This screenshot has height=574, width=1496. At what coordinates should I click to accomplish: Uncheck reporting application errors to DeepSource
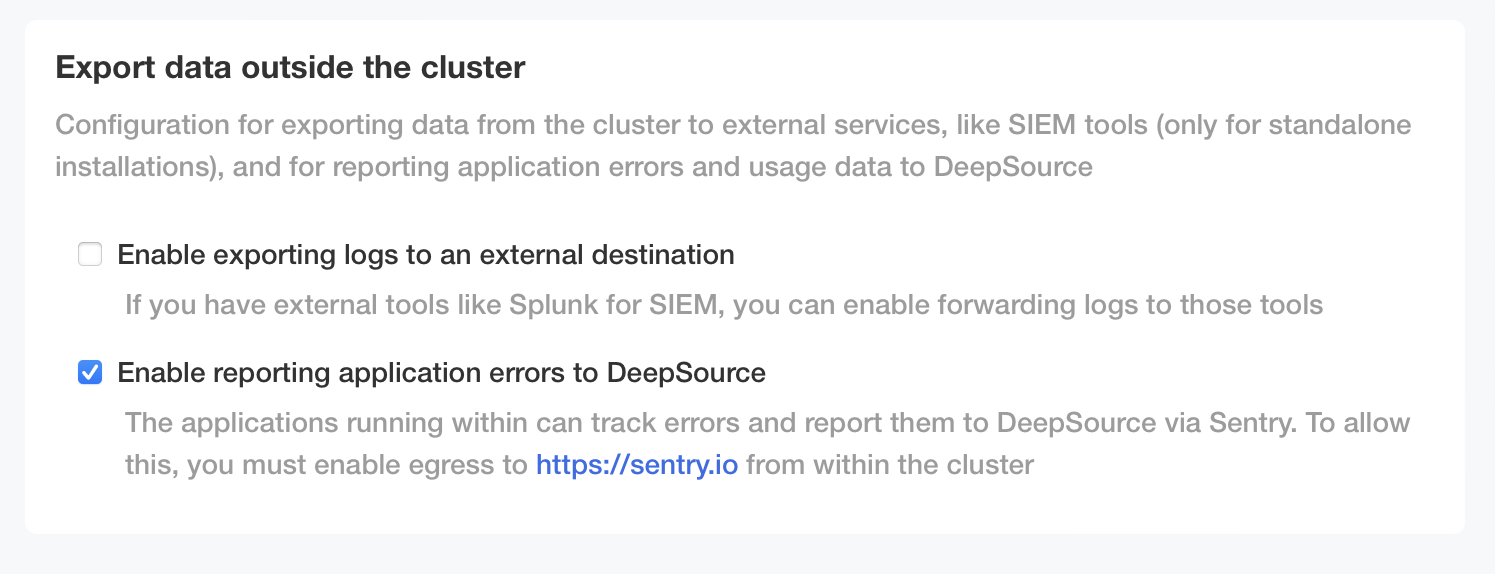tap(90, 373)
